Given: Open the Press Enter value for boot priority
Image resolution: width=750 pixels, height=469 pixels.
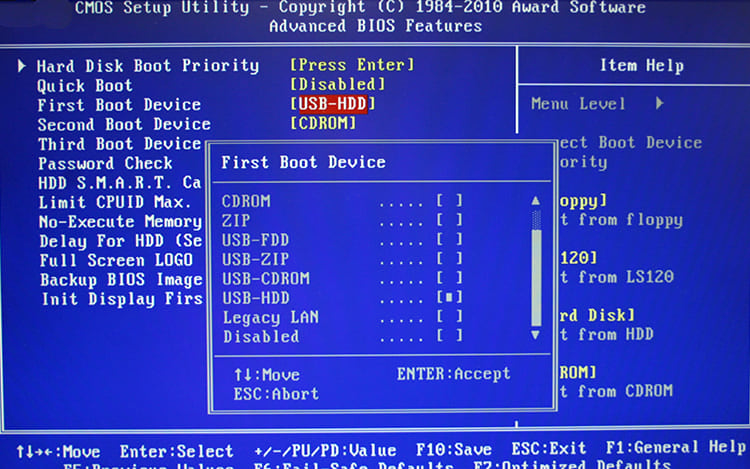Looking at the screenshot, I should click(x=353, y=65).
